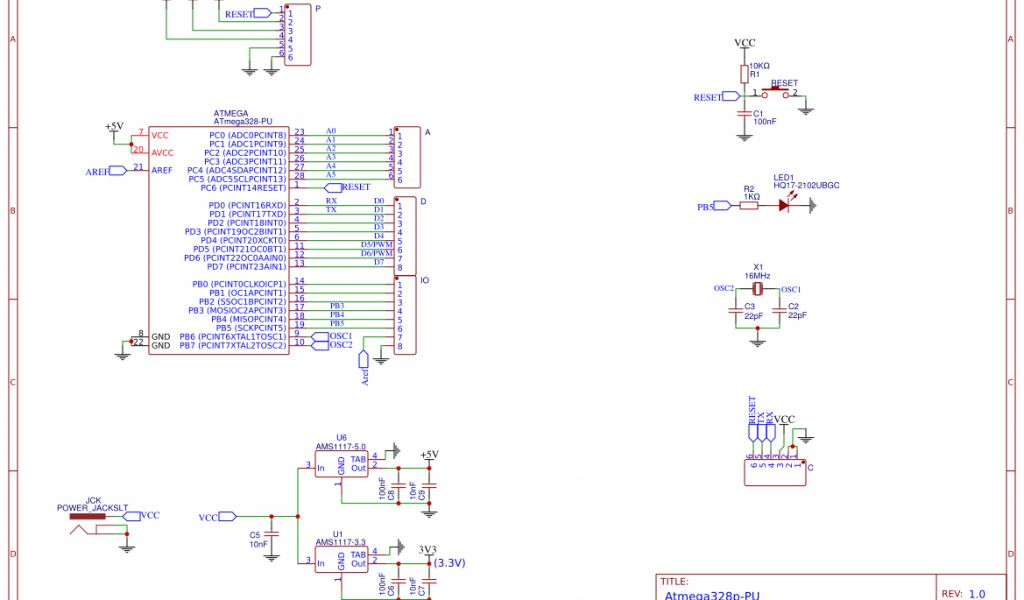Image resolution: width=1024 pixels, height=600 pixels.
Task: Click the +5V power symbol above VCC pin
Action: click(x=114, y=129)
